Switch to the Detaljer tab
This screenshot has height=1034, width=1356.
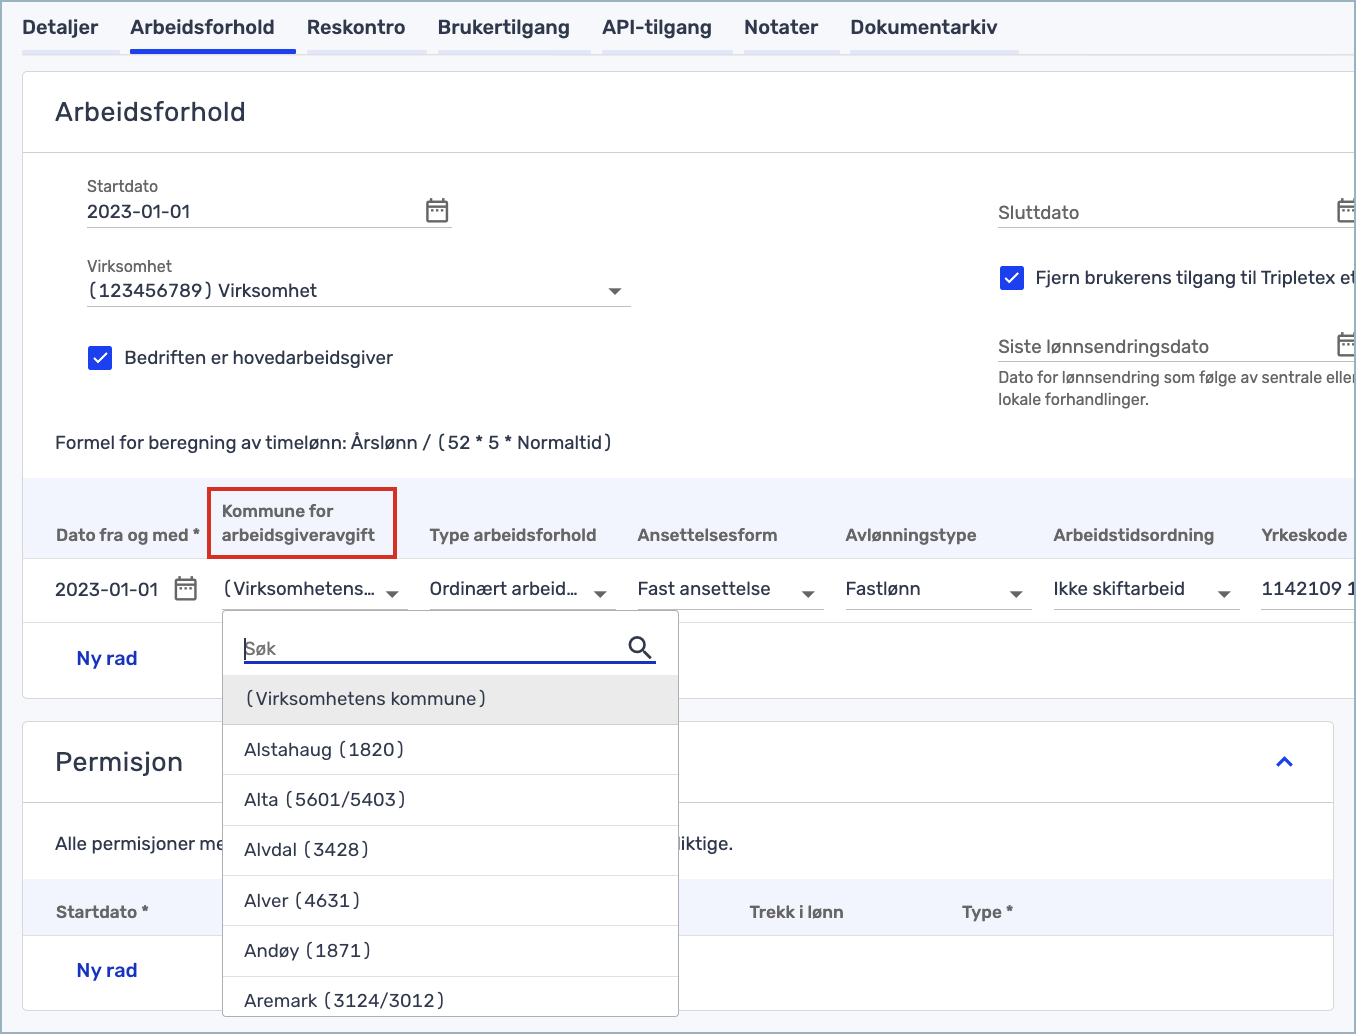pyautogui.click(x=60, y=28)
